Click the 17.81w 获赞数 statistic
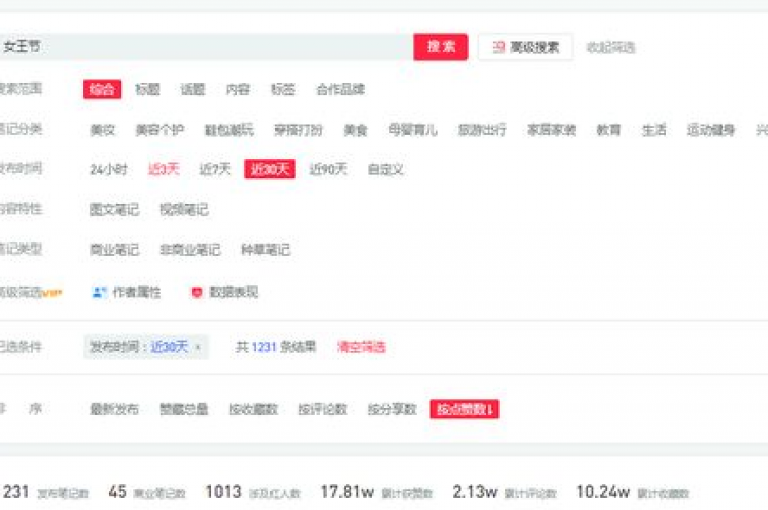 pyautogui.click(x=377, y=492)
